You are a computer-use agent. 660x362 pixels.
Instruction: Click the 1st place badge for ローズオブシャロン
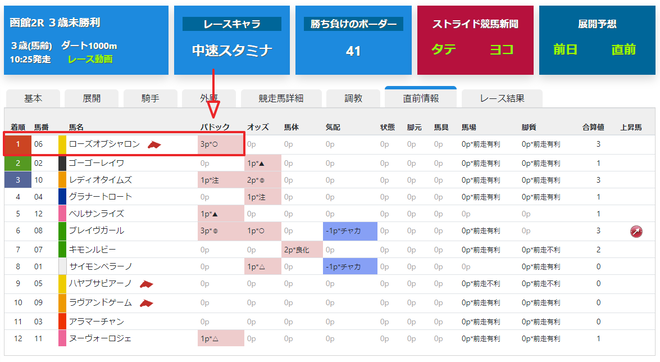[18, 144]
